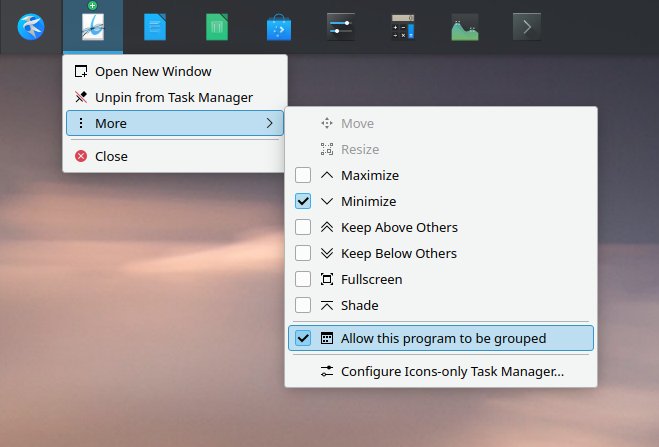Open the Discover software store icon
Screen dimensions: 659x447
tap(279, 28)
